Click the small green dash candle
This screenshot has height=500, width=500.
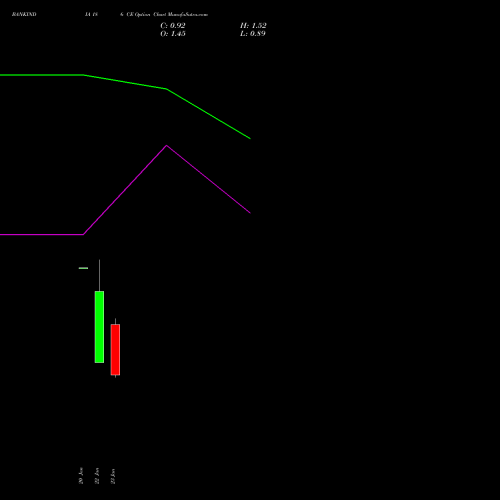click(x=83, y=268)
